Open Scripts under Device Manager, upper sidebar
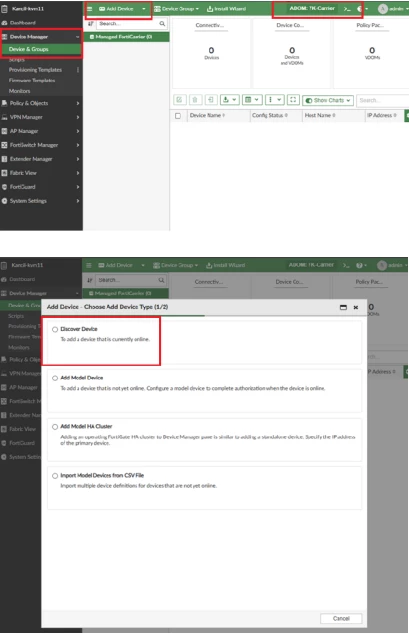The height and width of the screenshot is (634, 409). [x=17, y=60]
